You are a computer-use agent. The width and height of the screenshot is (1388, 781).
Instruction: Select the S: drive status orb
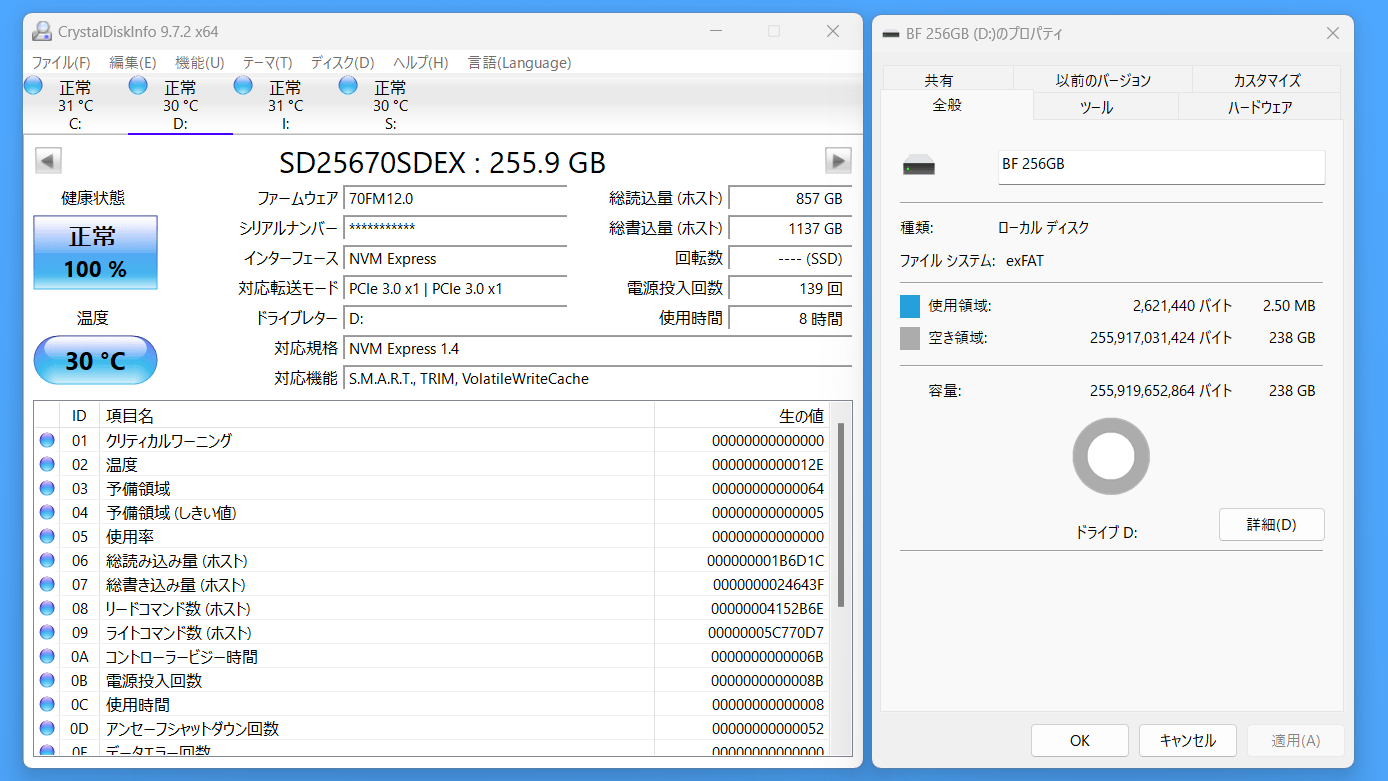(348, 86)
